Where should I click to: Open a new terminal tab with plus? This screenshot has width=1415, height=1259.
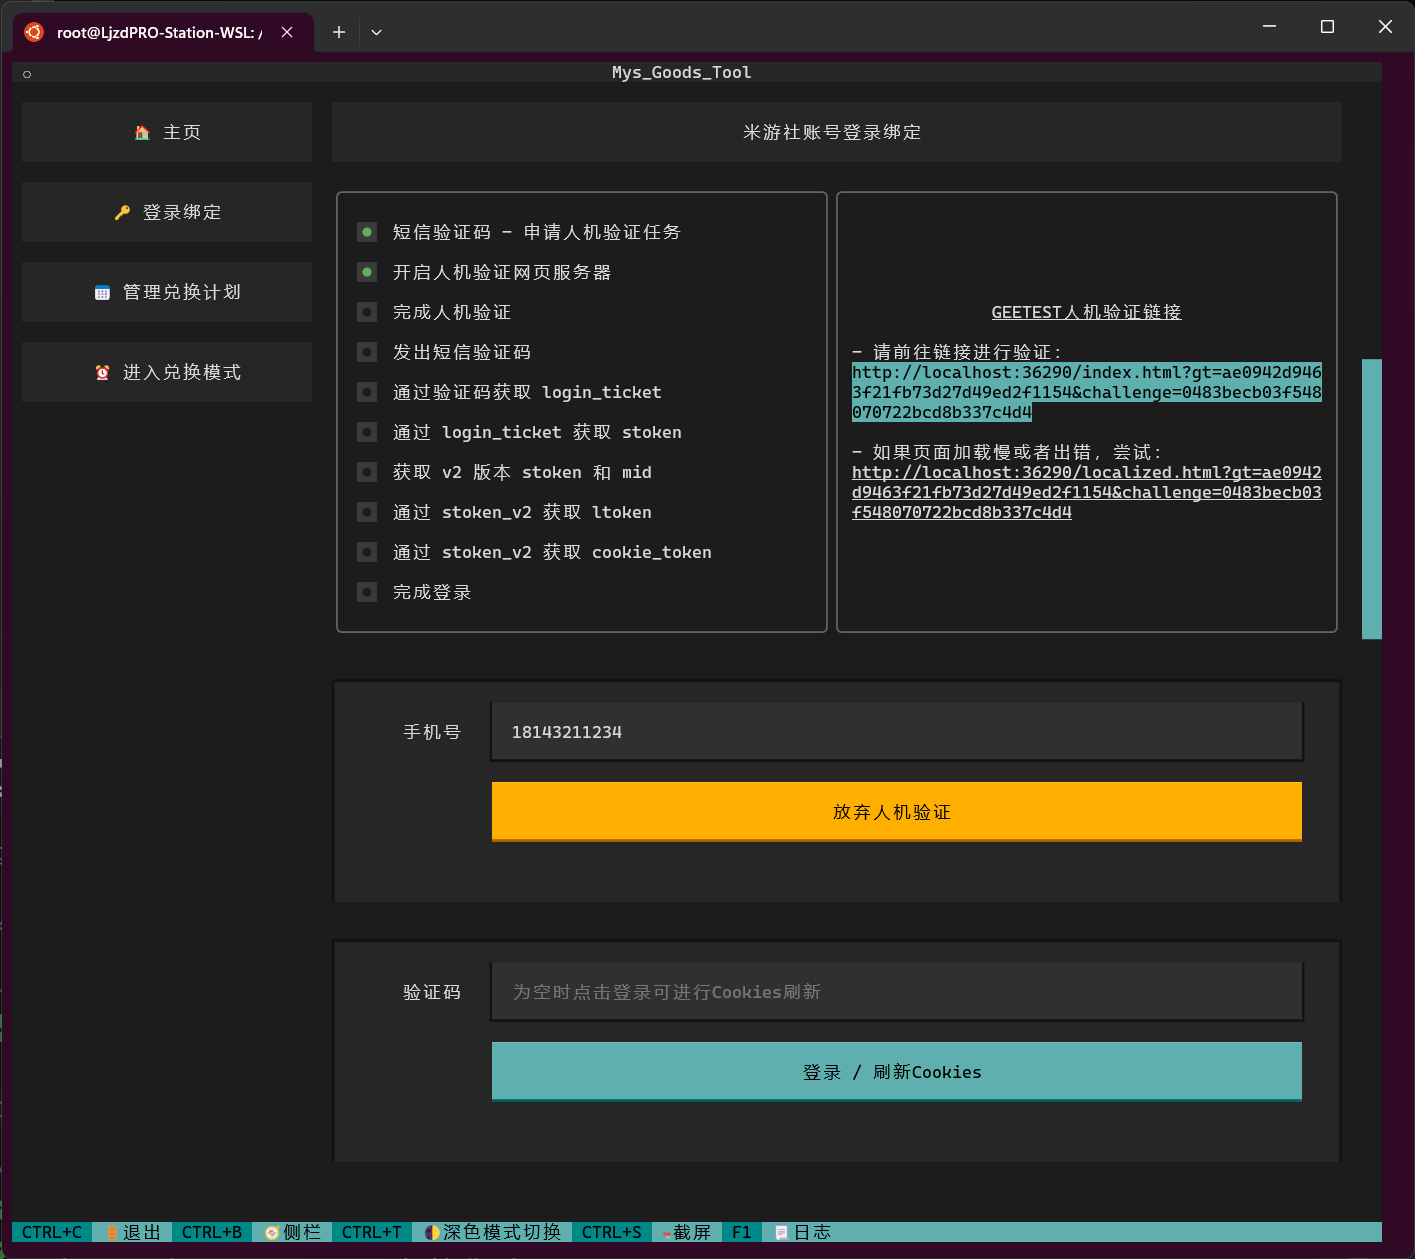click(338, 32)
